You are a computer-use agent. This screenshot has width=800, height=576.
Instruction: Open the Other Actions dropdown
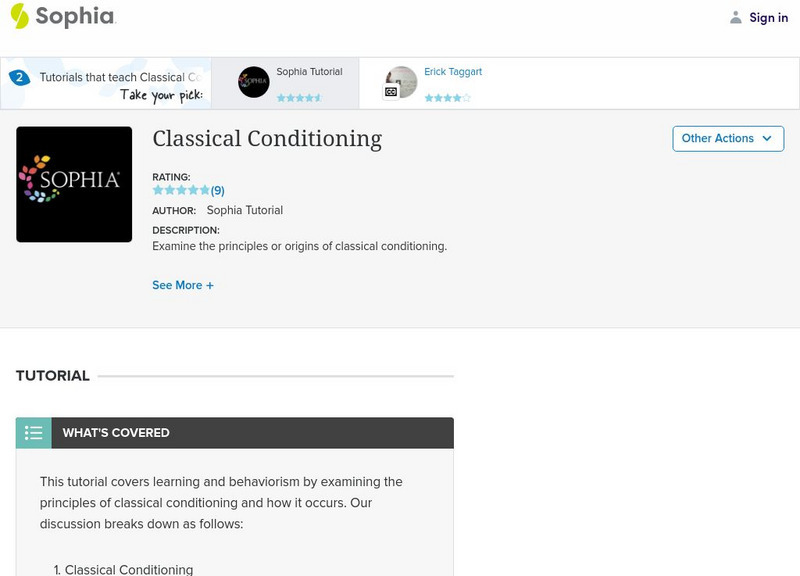727,138
